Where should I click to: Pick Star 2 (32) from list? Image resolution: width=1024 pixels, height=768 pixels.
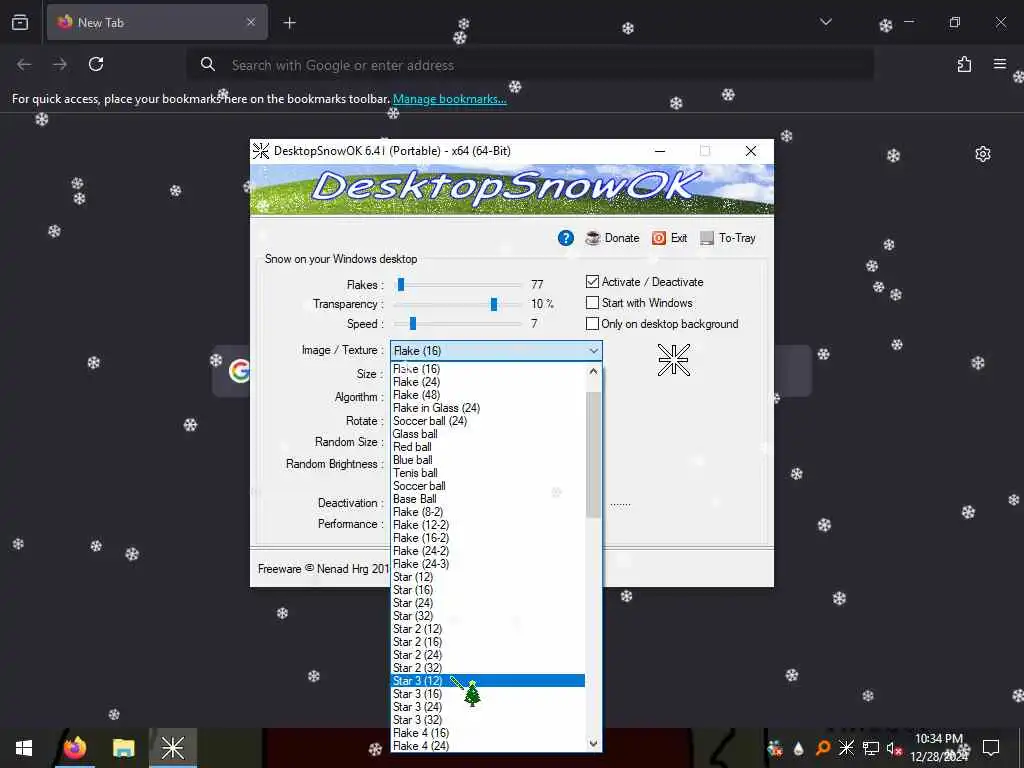(488, 668)
